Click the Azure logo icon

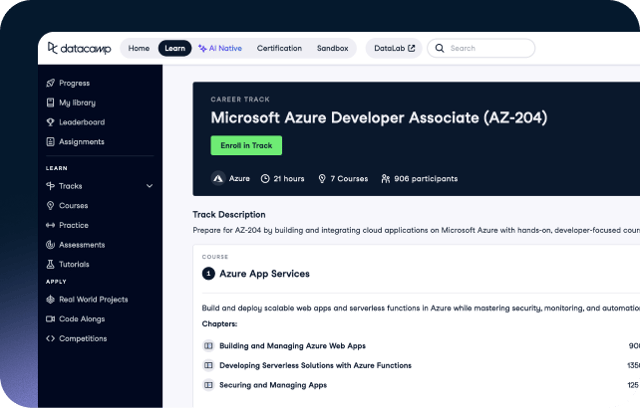[218, 179]
